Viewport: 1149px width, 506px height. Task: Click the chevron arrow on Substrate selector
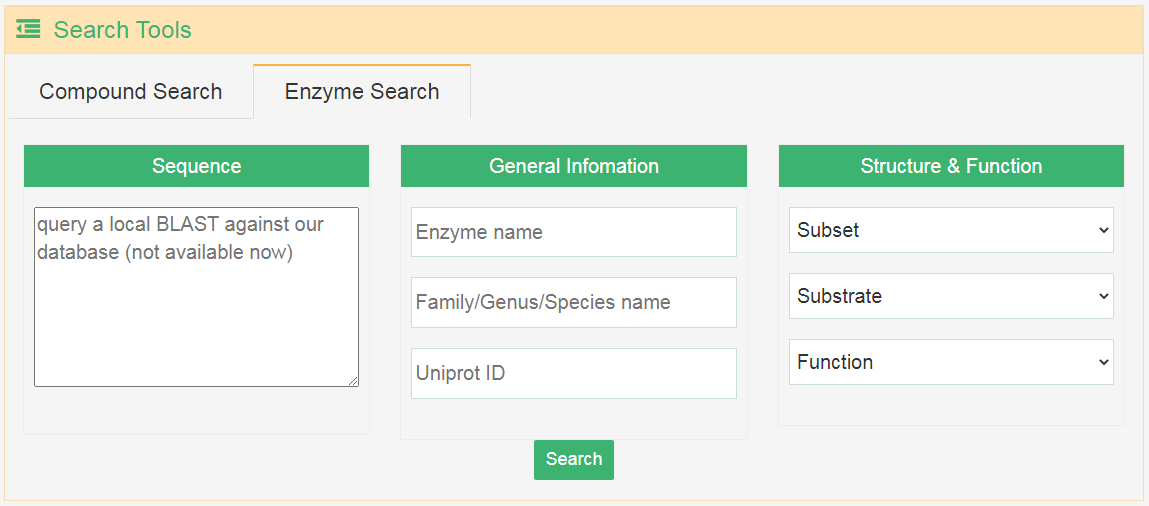click(x=1103, y=296)
